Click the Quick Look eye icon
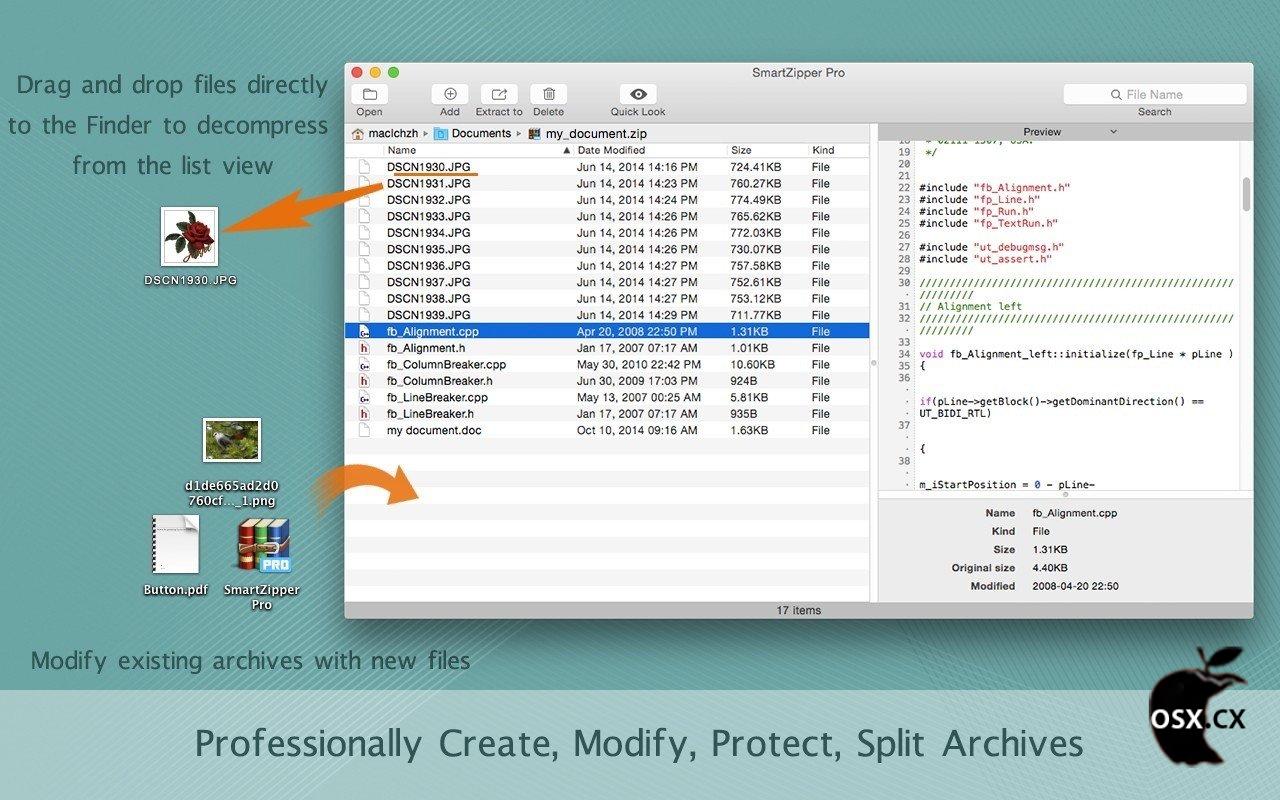 tap(638, 94)
